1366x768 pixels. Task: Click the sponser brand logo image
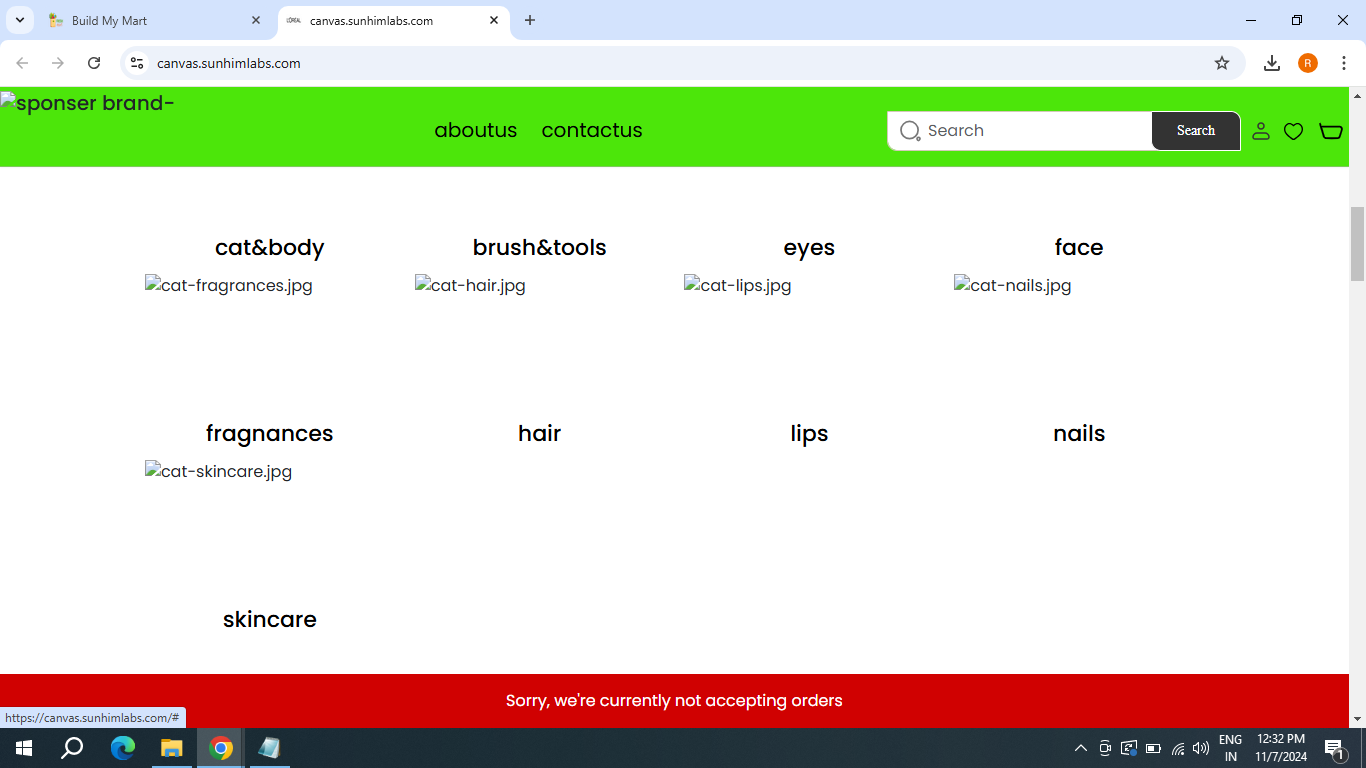click(88, 103)
